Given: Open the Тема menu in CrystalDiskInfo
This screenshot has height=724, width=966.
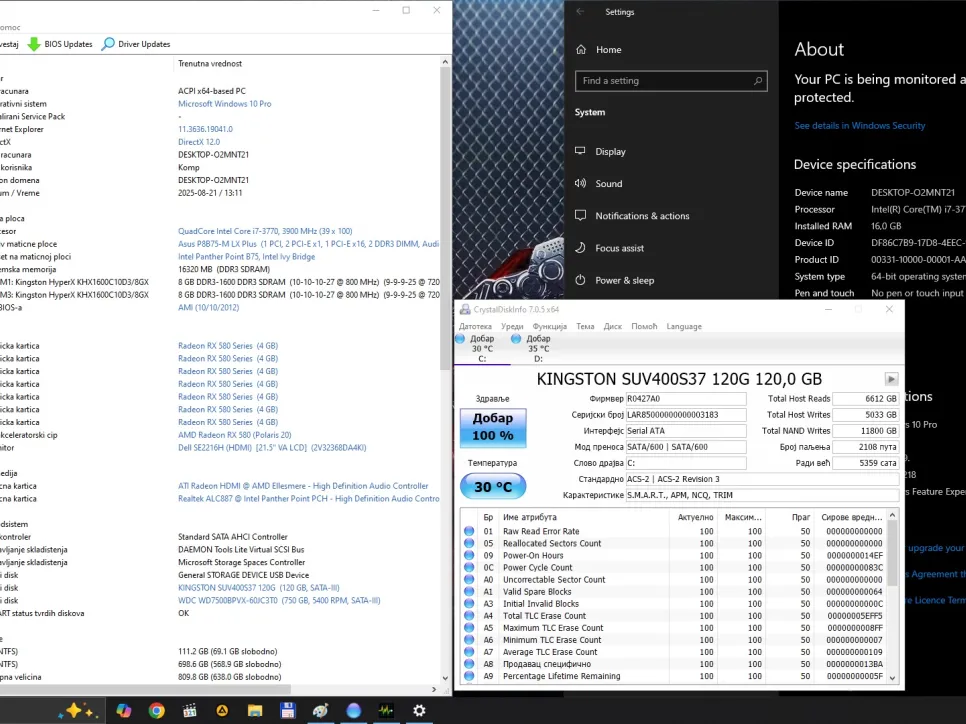Looking at the screenshot, I should pos(585,326).
